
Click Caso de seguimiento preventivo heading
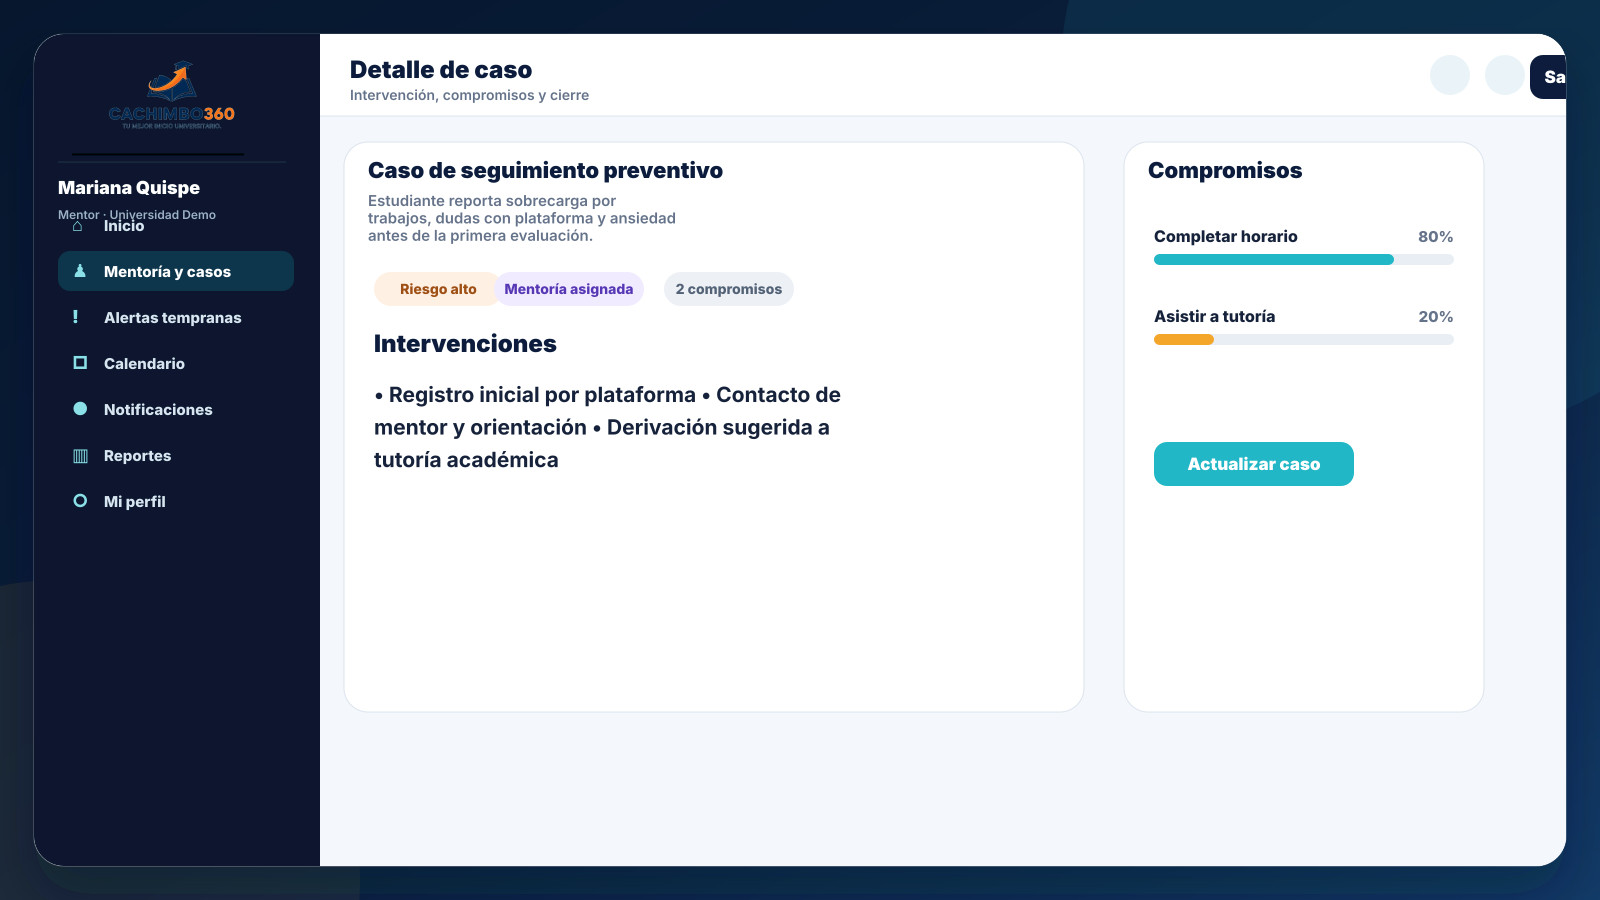tap(545, 170)
